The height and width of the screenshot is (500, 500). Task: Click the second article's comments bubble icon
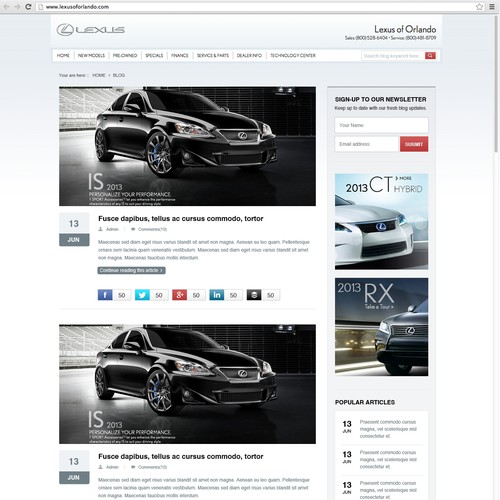point(133,467)
